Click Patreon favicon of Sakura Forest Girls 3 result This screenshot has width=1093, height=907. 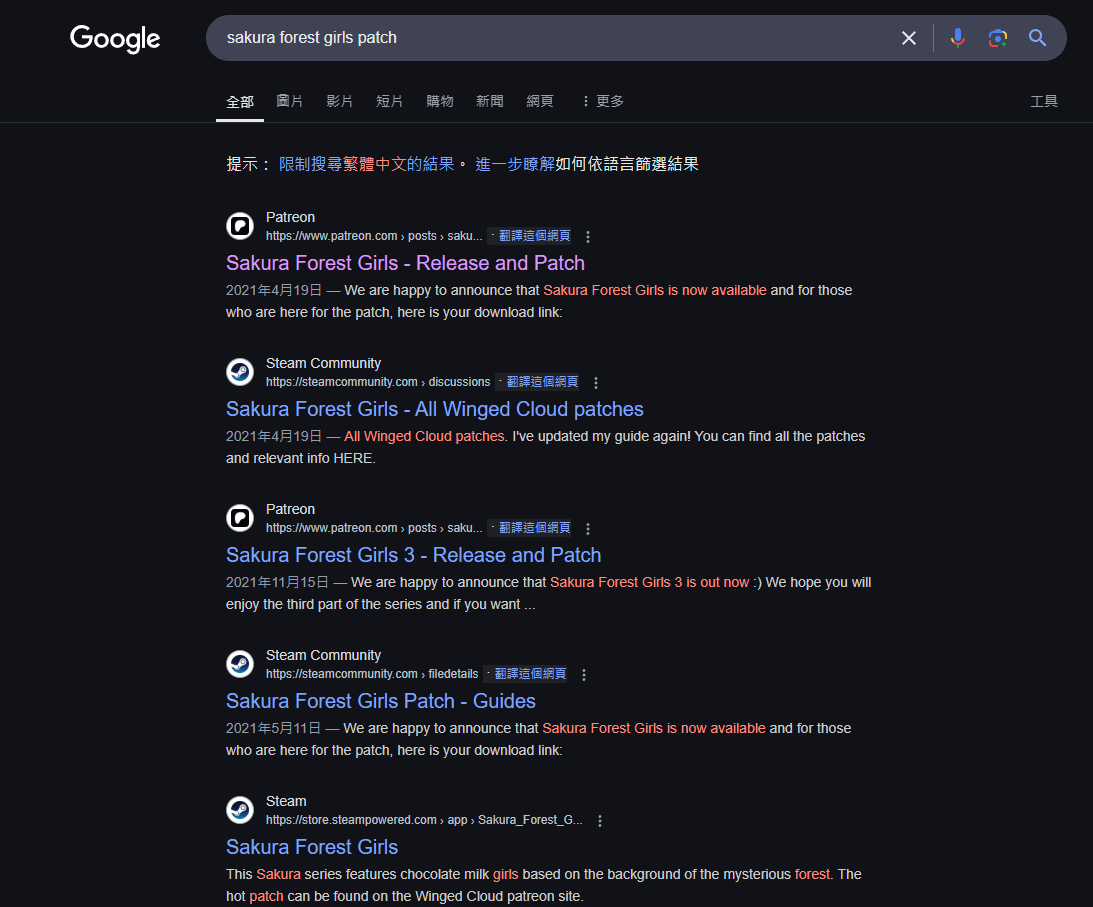pos(240,518)
